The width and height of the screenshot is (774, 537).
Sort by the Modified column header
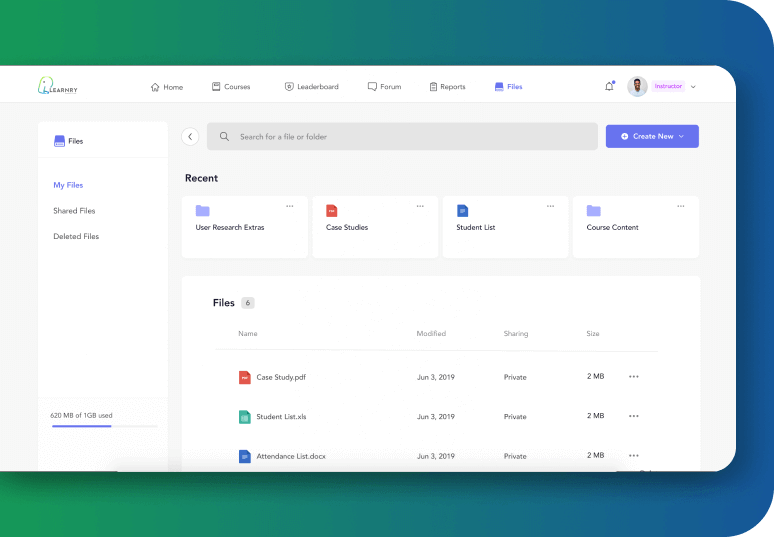(431, 334)
